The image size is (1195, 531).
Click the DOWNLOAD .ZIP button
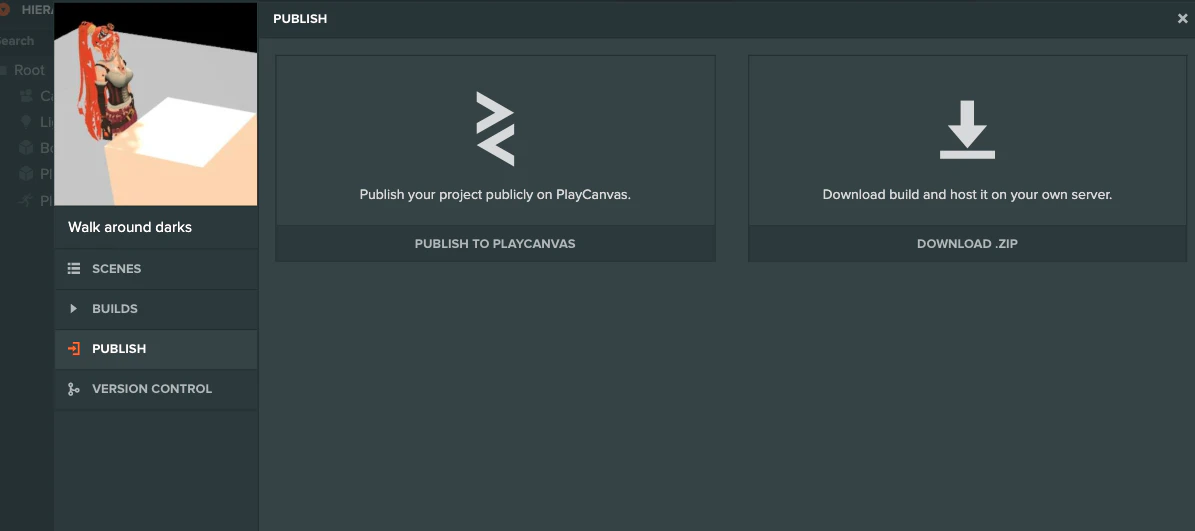[967, 244]
